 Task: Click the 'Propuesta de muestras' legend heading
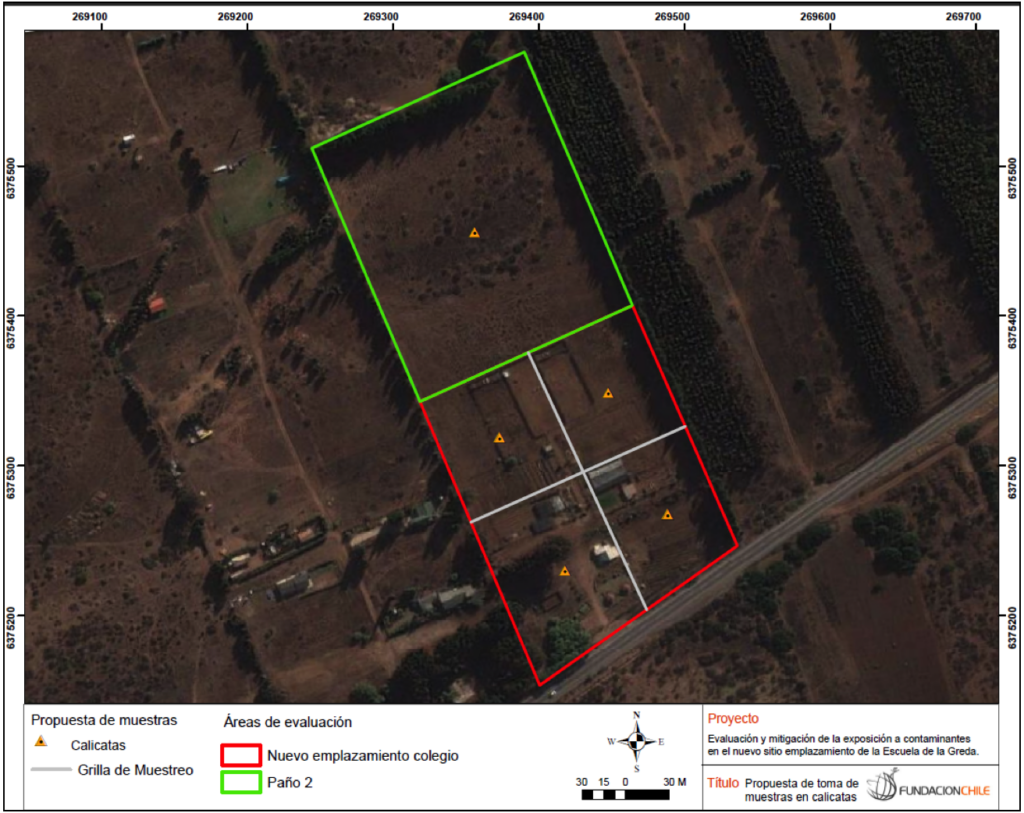(x=104, y=720)
